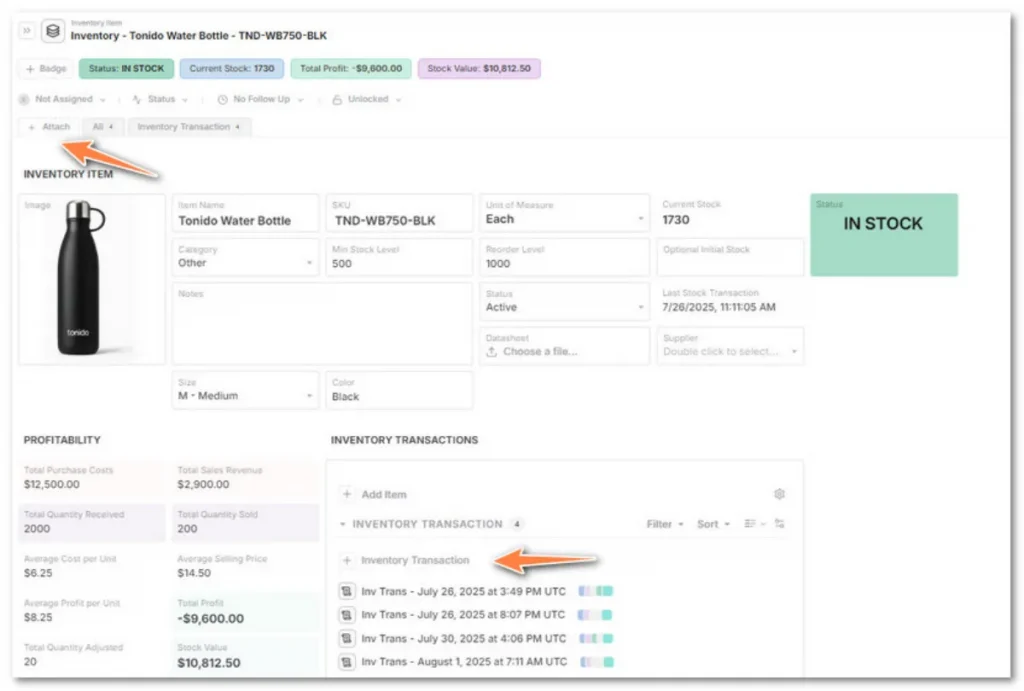Click the assignee avatar beside Not Assigned
Screen dimensions: 1024x691
(x=24, y=99)
